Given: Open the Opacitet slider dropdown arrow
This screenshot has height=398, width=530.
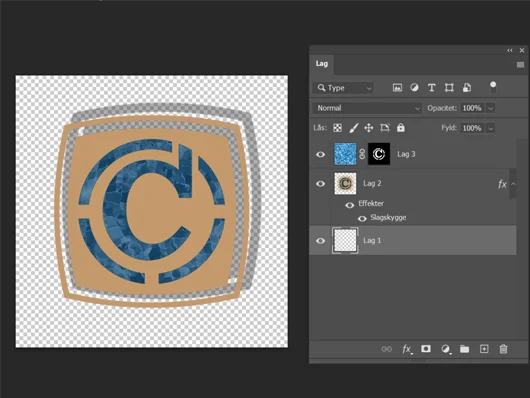Looking at the screenshot, I should (x=490, y=109).
